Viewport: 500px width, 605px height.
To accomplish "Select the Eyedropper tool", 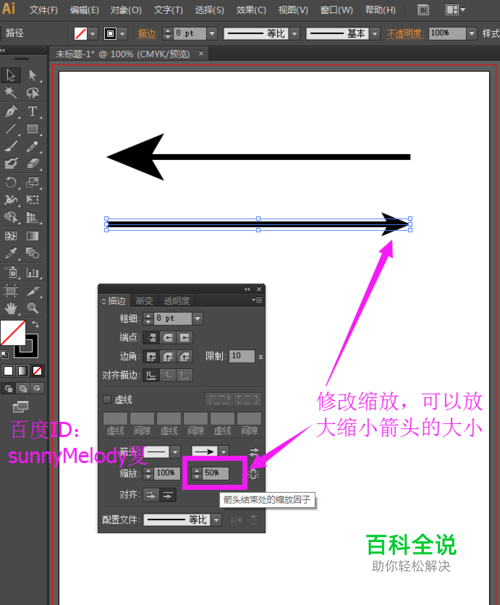I will (11, 253).
